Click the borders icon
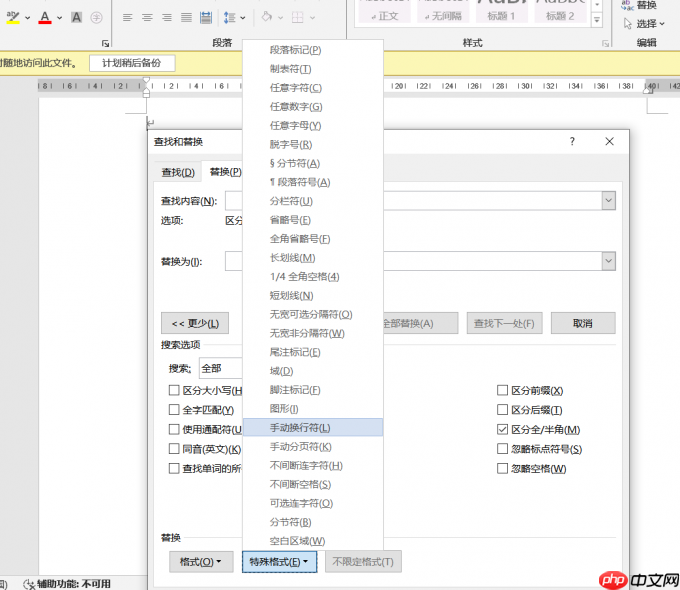This screenshot has height=590, width=680. point(298,17)
